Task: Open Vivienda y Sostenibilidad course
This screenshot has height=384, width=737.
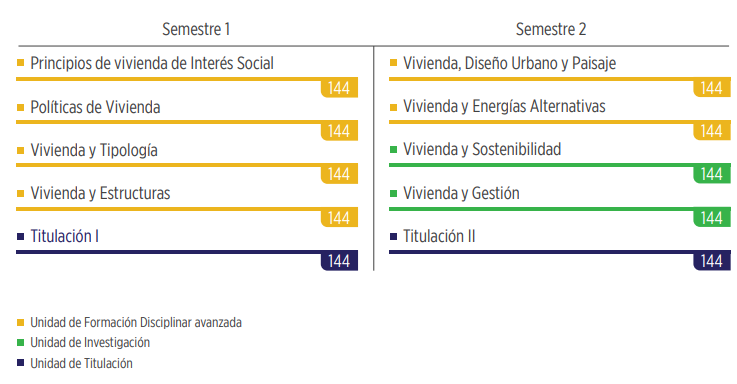Action: [482, 149]
